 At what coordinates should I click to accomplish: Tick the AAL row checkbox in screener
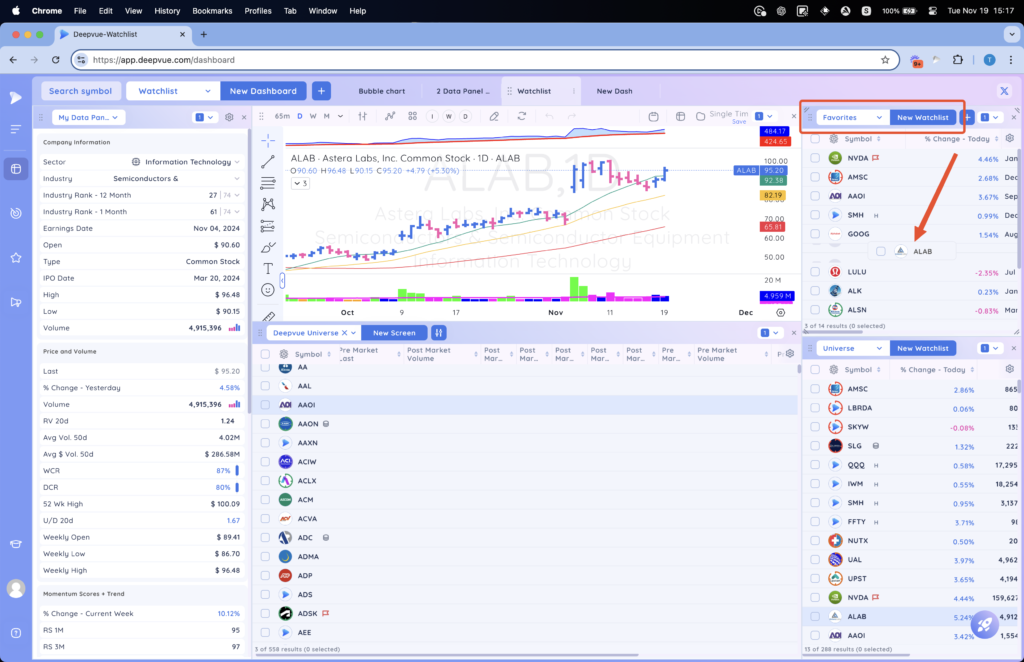point(265,386)
